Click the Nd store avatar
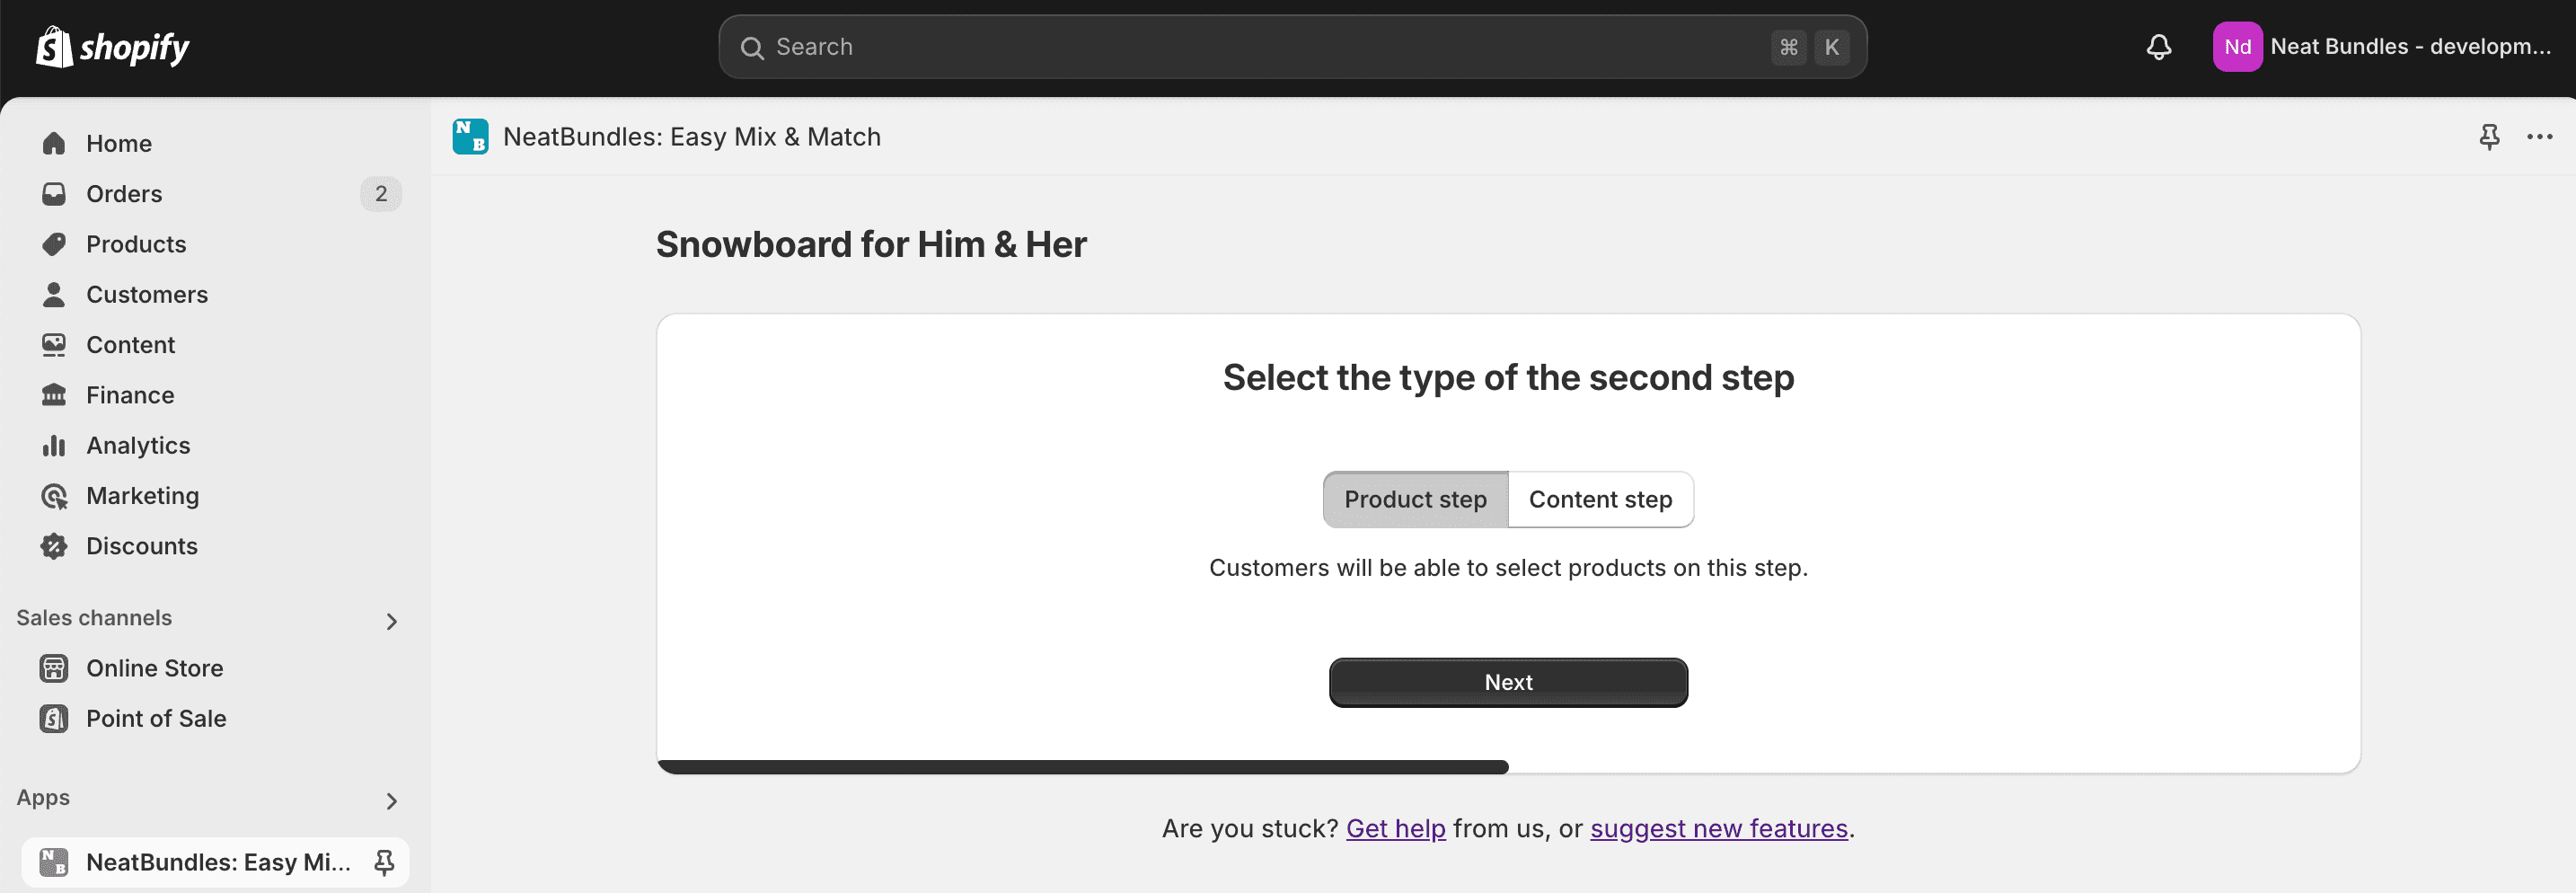2576x893 pixels. pyautogui.click(x=2237, y=47)
